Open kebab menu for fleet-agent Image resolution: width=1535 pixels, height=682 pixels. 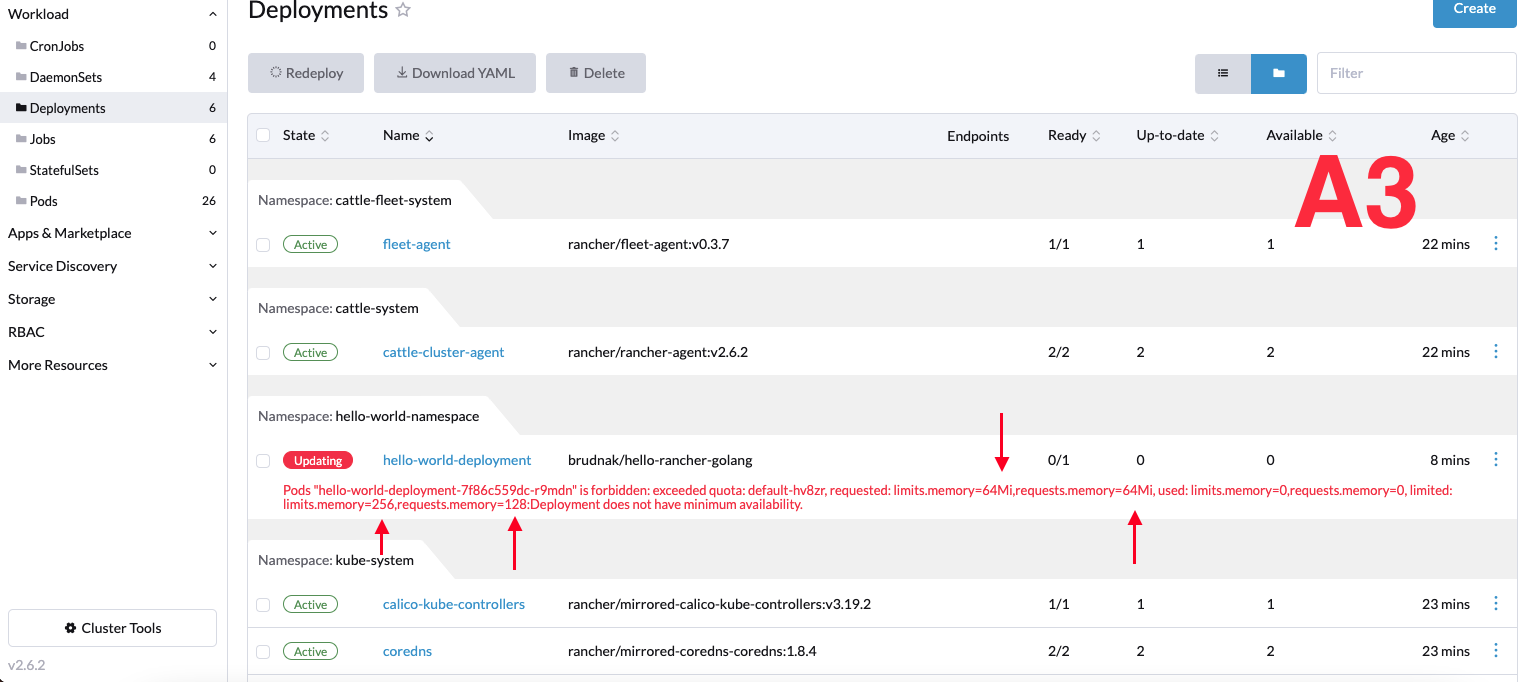[x=1496, y=243]
